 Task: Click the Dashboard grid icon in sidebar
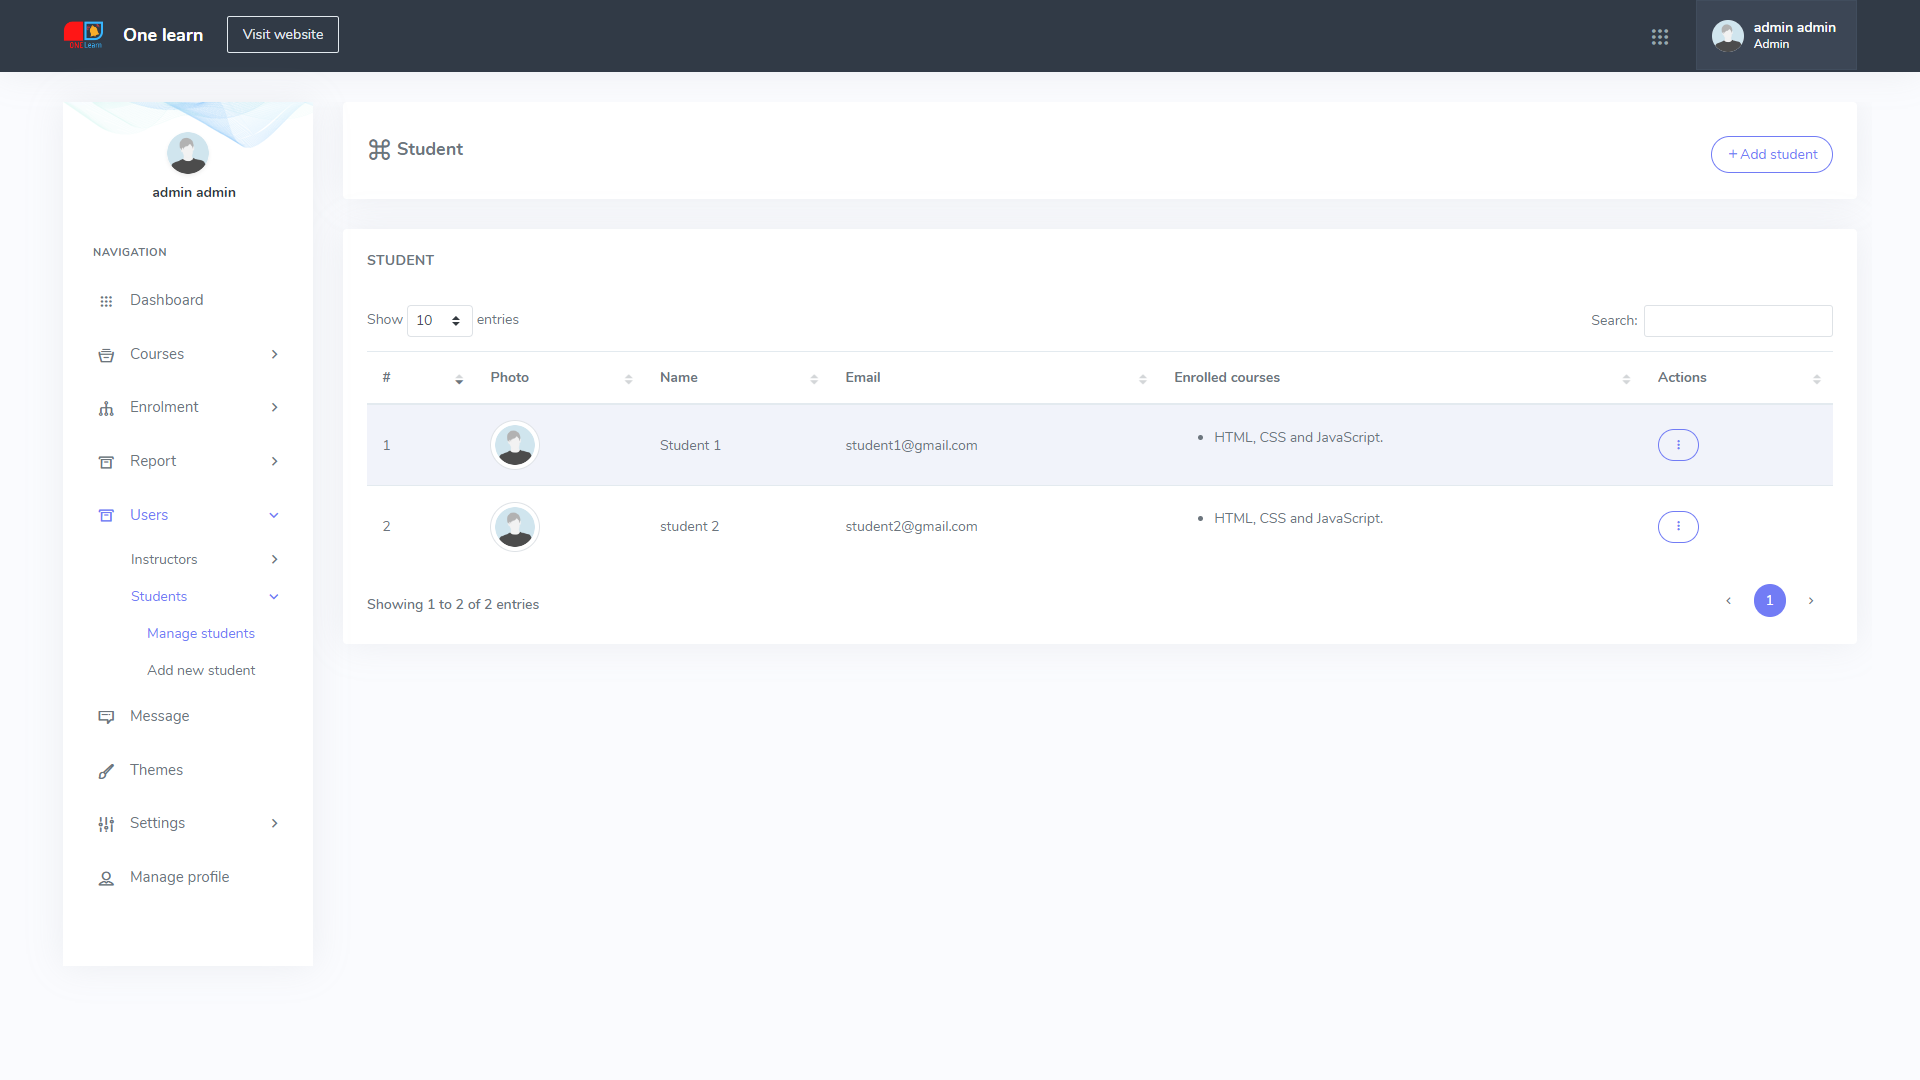[x=106, y=301]
